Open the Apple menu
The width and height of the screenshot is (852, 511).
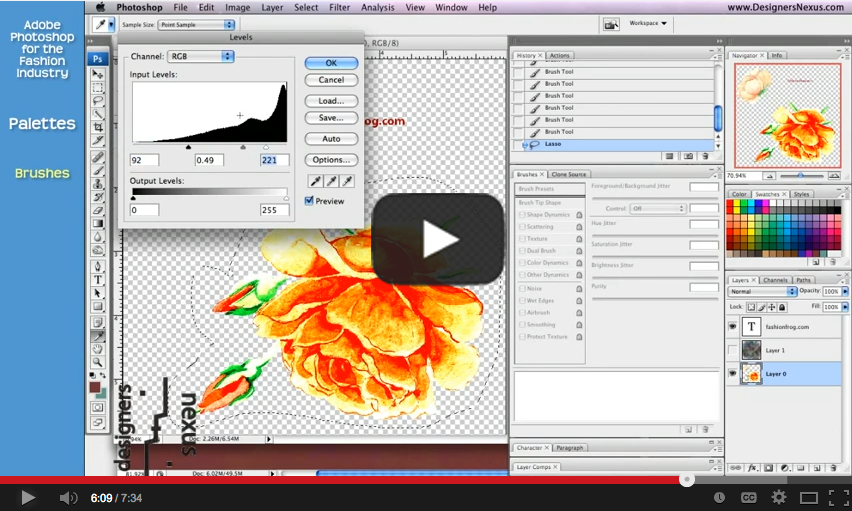[101, 7]
